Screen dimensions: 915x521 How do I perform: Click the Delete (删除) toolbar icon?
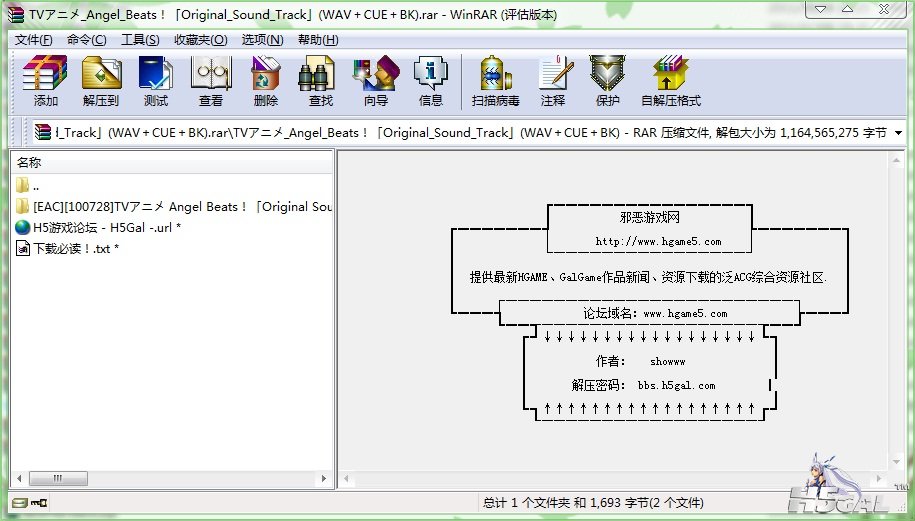click(266, 81)
